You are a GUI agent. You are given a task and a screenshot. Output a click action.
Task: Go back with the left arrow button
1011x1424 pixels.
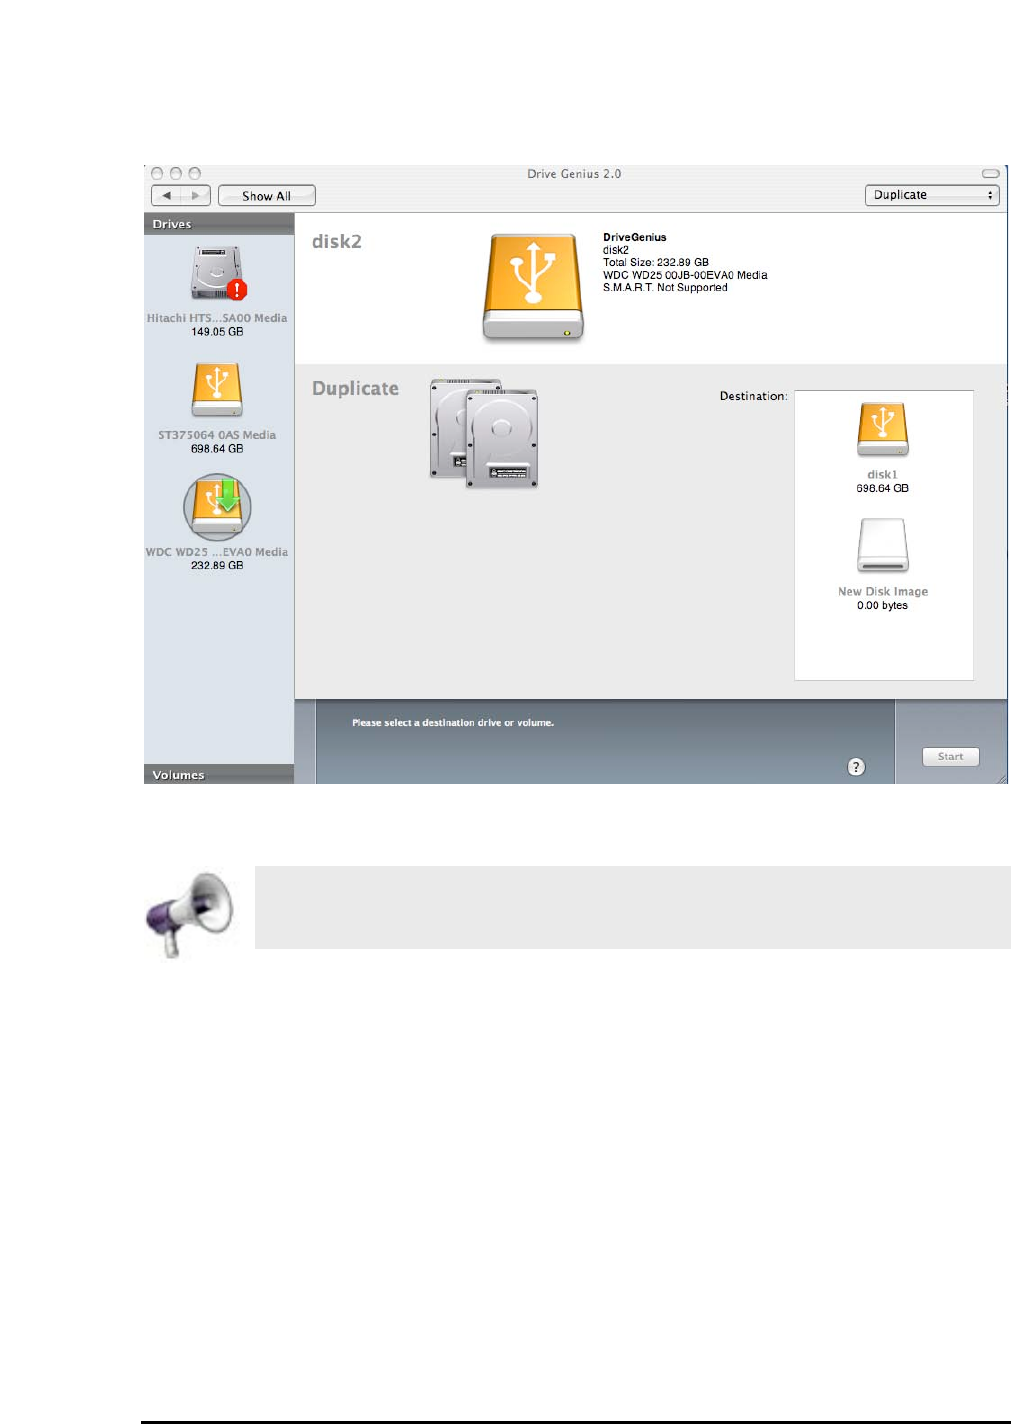point(166,196)
